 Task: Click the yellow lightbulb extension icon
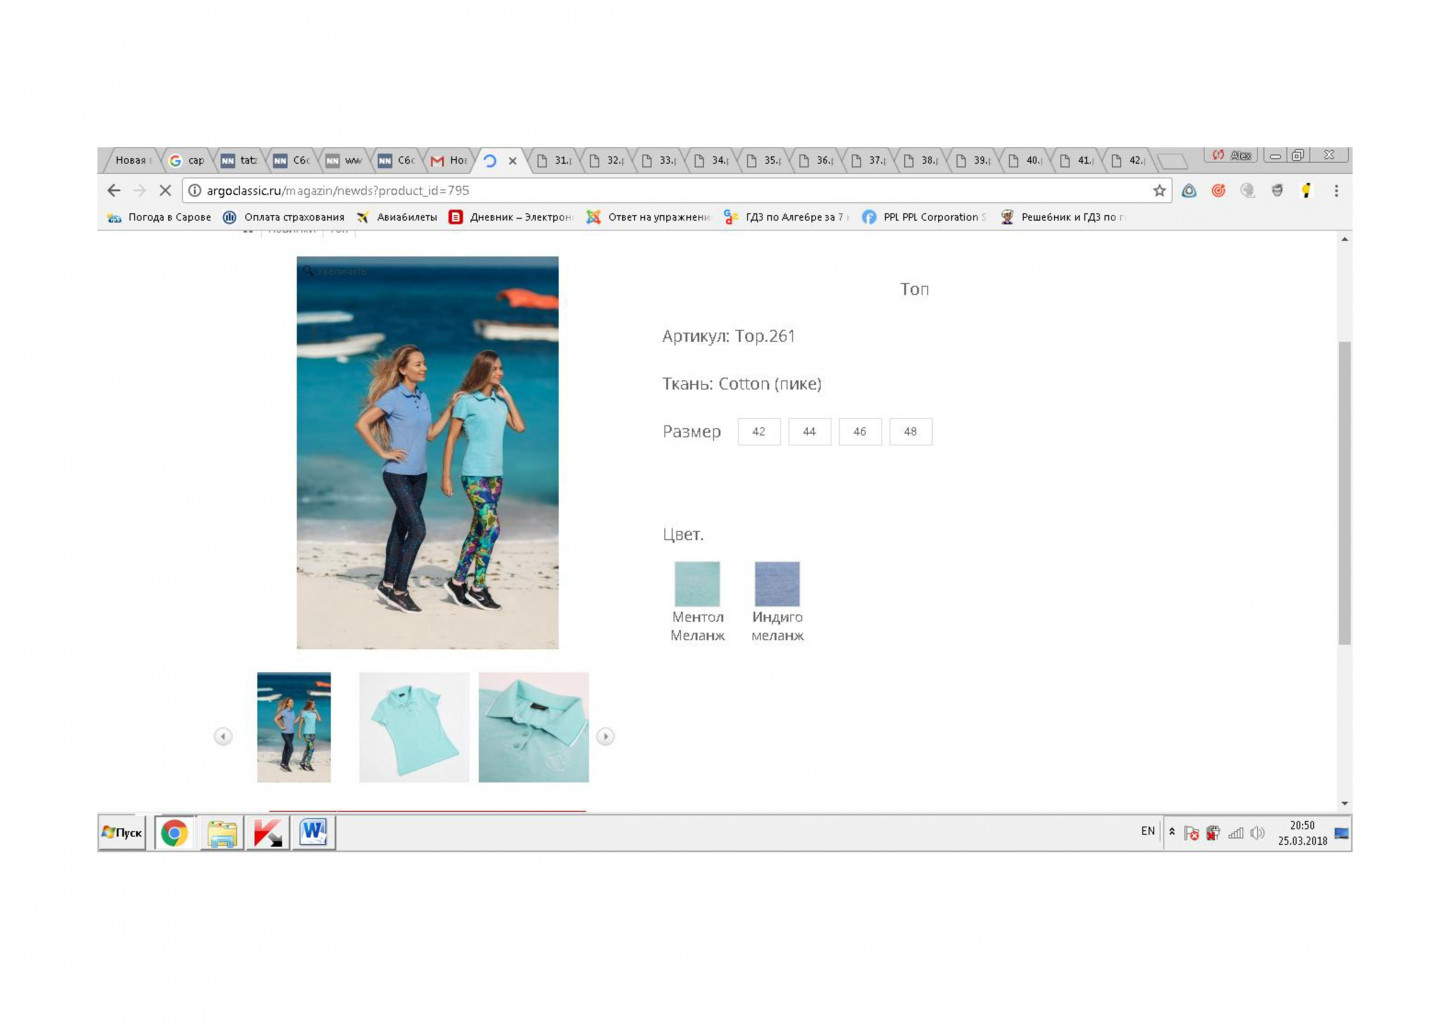[x=1306, y=190]
